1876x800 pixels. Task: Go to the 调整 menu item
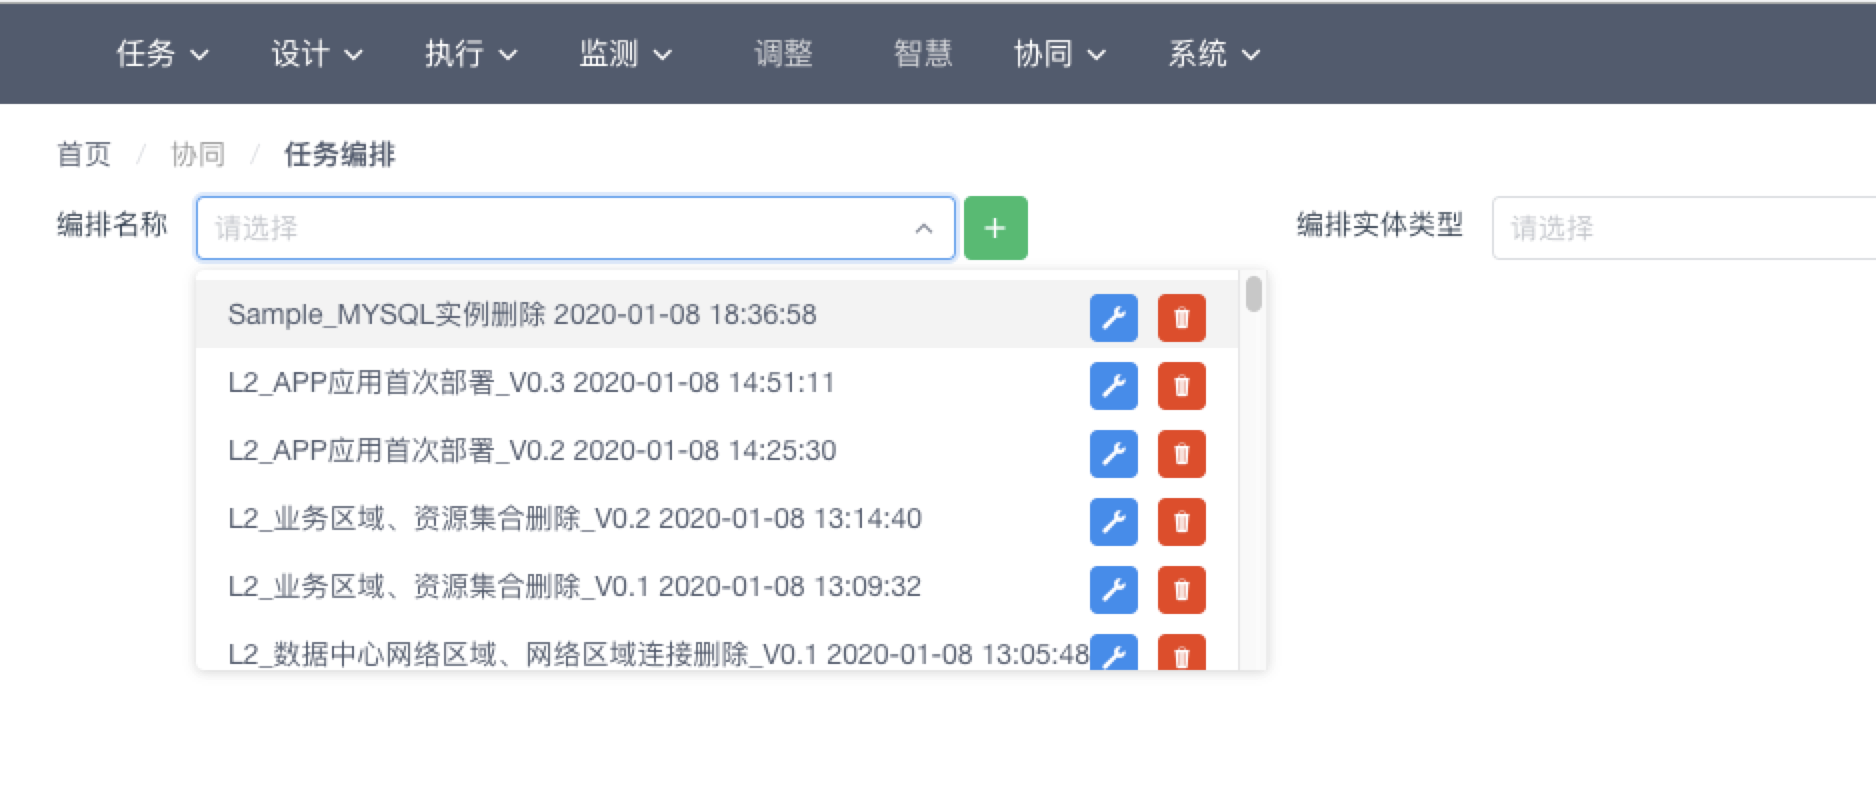tap(783, 54)
